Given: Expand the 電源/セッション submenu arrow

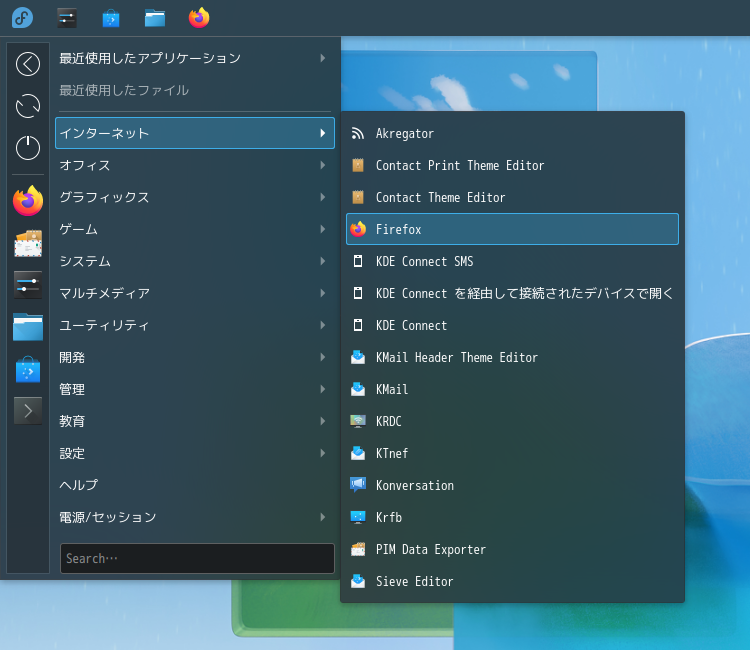Looking at the screenshot, I should coord(323,517).
